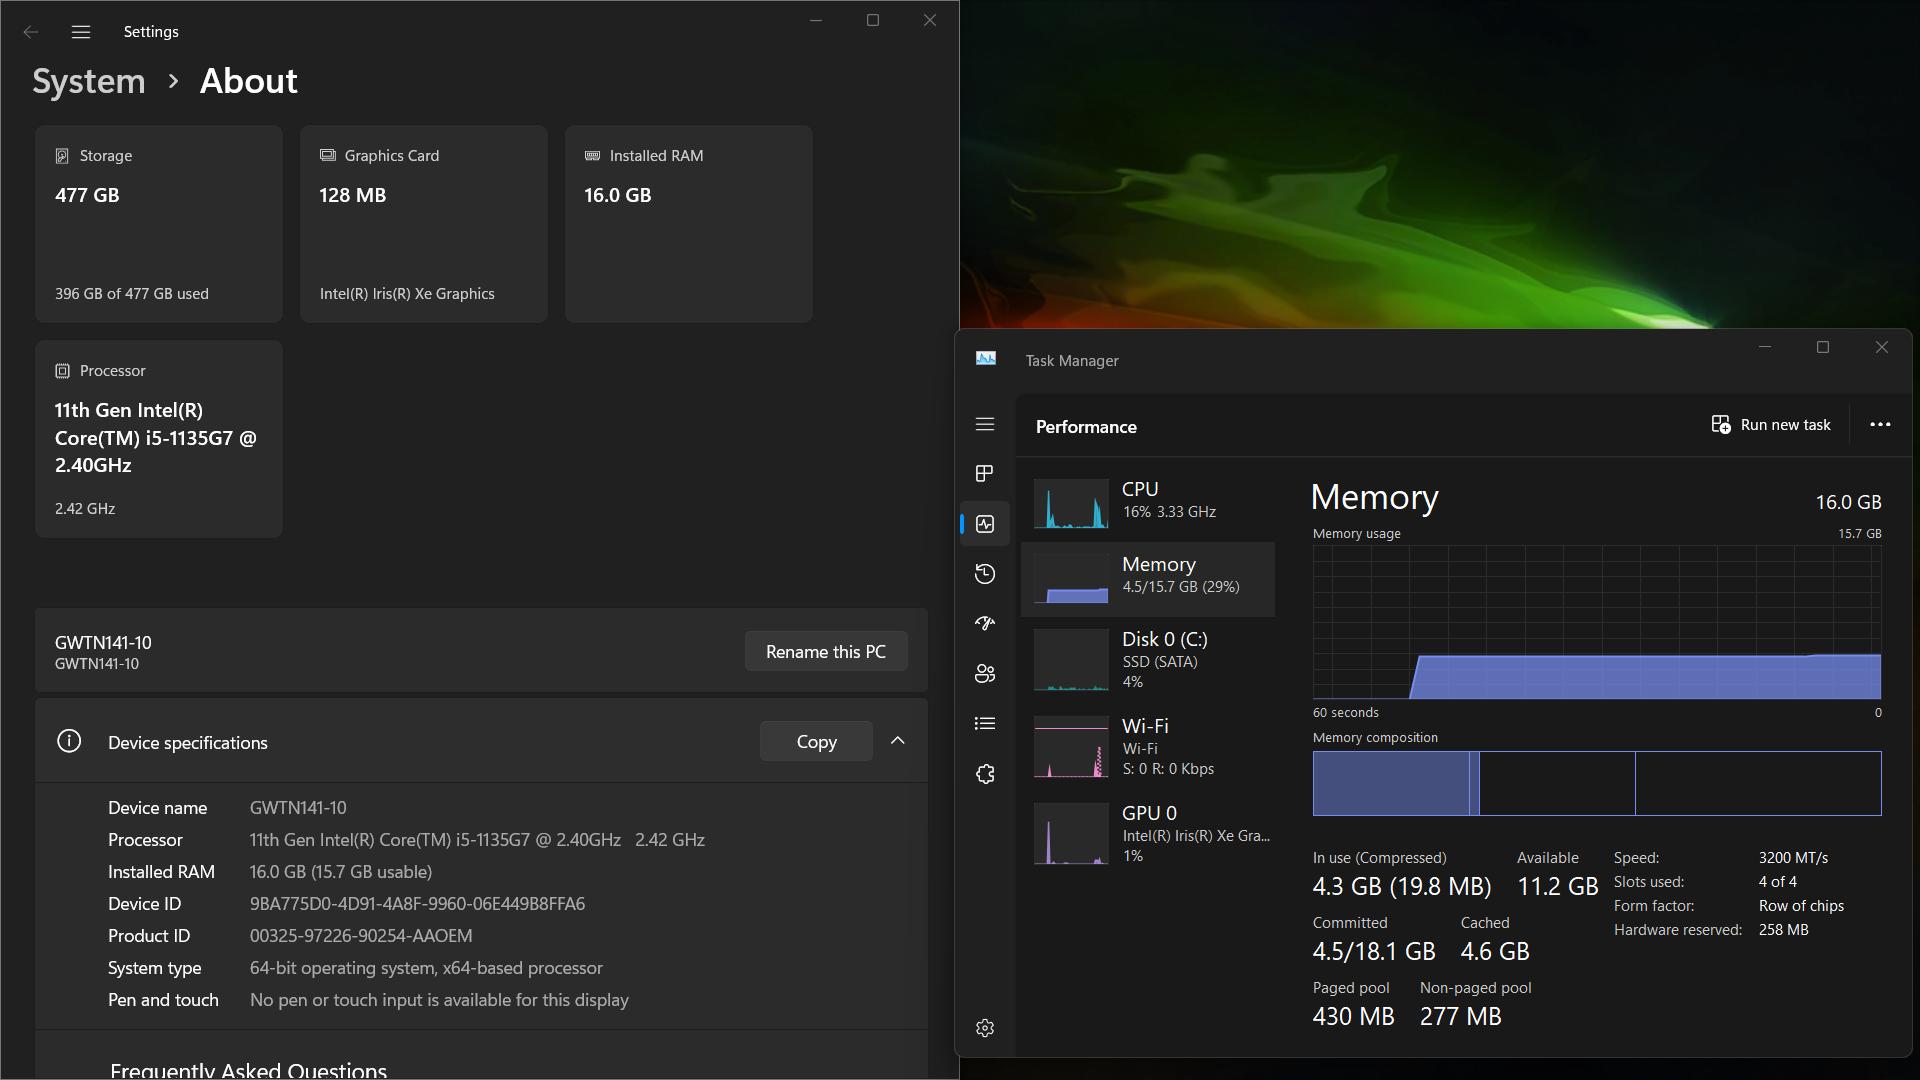Screen dimensions: 1920x1080
Task: Click Run new task
Action: 1771,425
